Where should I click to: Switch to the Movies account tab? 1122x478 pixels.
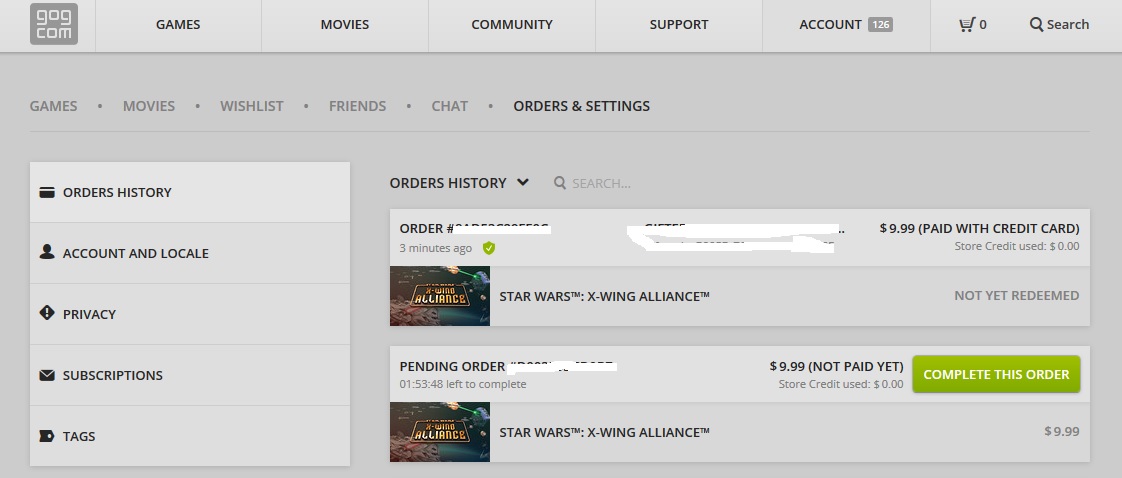point(149,106)
